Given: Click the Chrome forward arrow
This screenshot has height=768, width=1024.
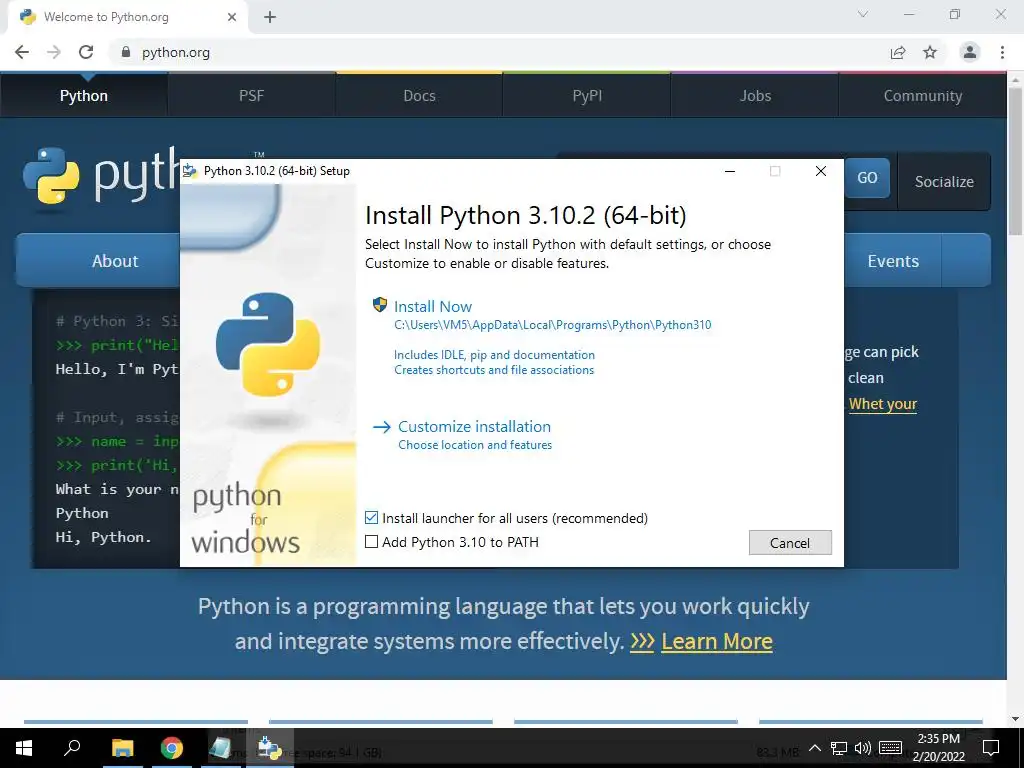Looking at the screenshot, I should click(54, 52).
